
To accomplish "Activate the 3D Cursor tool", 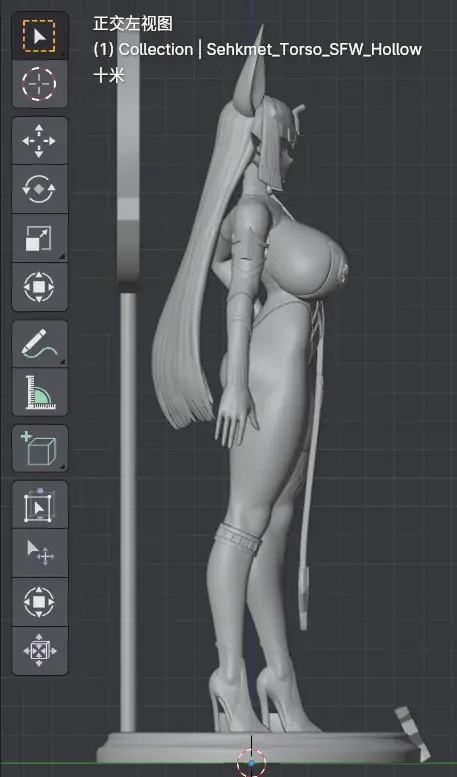I will pyautogui.click(x=39, y=83).
